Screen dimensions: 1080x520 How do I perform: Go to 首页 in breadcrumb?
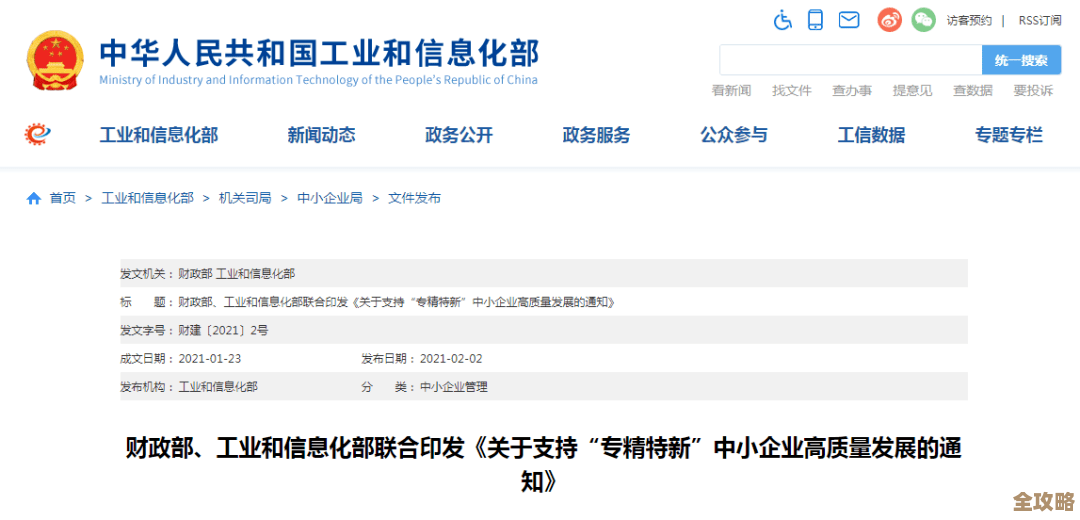tap(63, 198)
